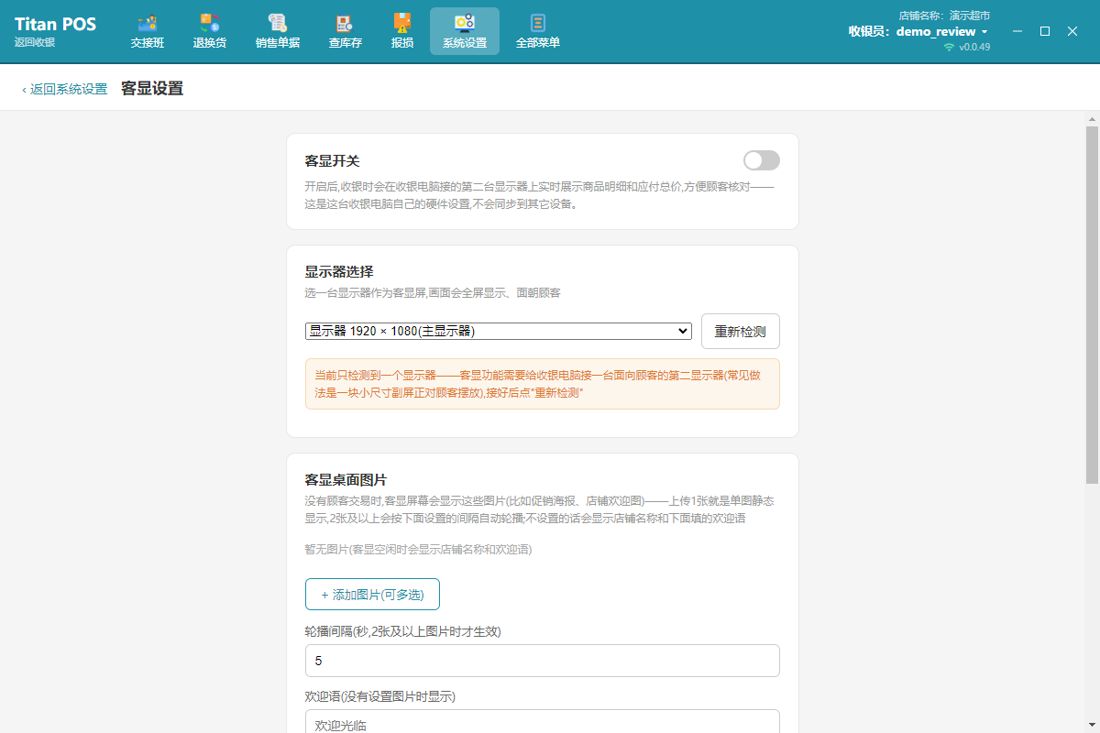Toggle the 客显开关 switch on
The image size is (1100, 733).
(x=761, y=161)
